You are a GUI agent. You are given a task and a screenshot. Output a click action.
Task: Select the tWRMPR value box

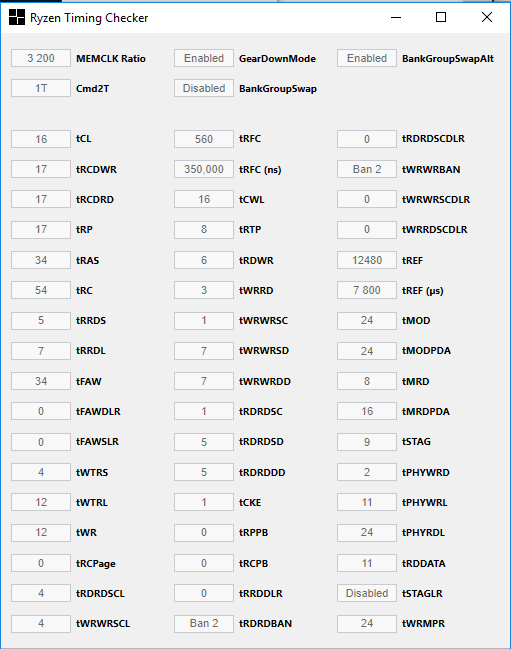367,623
